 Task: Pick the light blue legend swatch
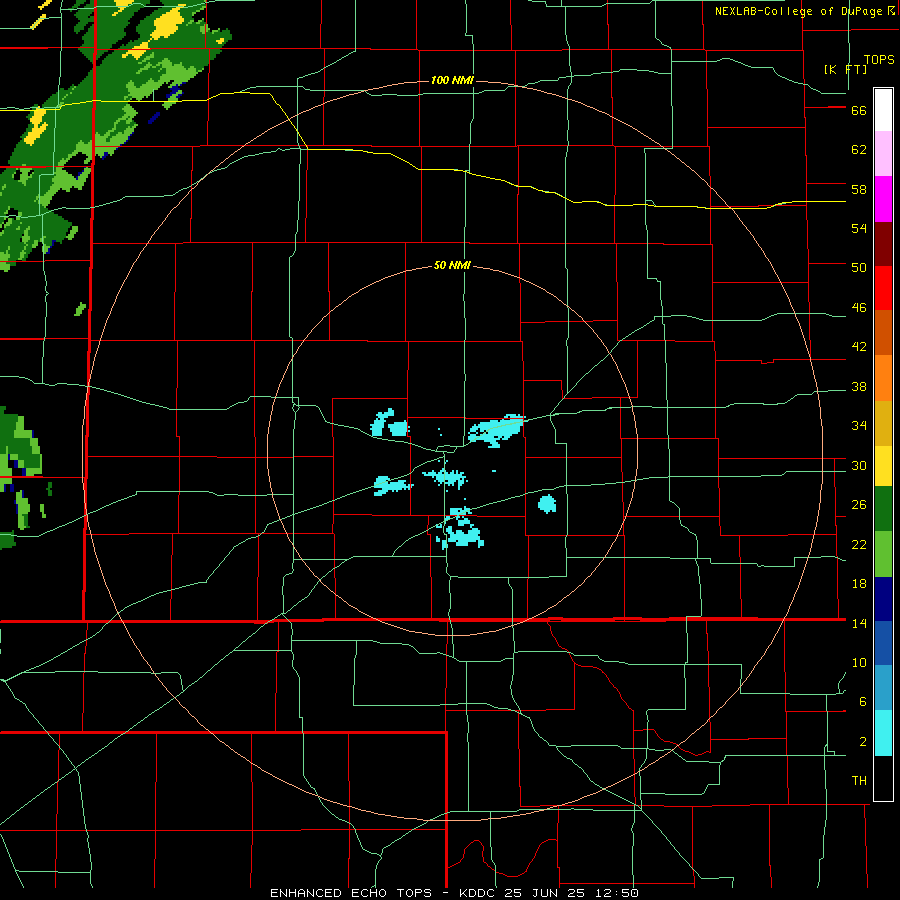pos(883,687)
